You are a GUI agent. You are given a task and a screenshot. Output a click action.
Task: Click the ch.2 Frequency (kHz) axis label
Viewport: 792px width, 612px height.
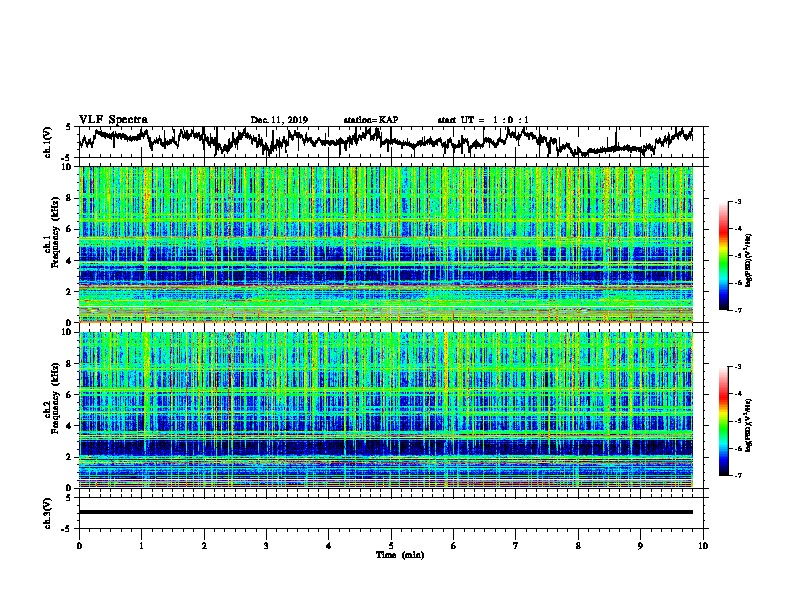tap(51, 398)
